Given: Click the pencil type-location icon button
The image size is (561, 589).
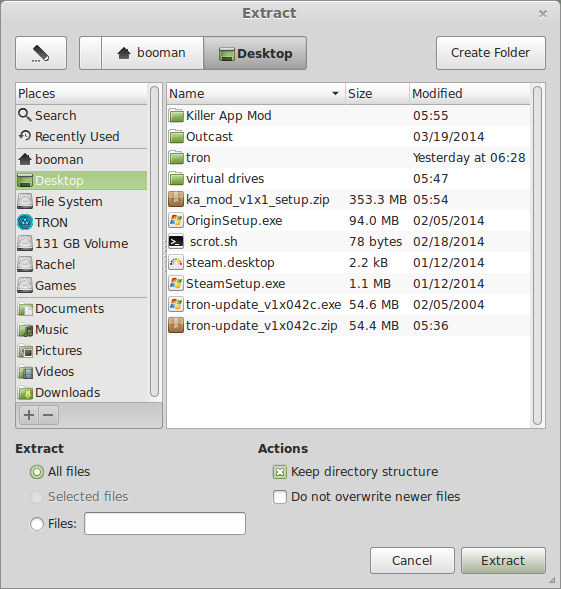Looking at the screenshot, I should point(41,53).
